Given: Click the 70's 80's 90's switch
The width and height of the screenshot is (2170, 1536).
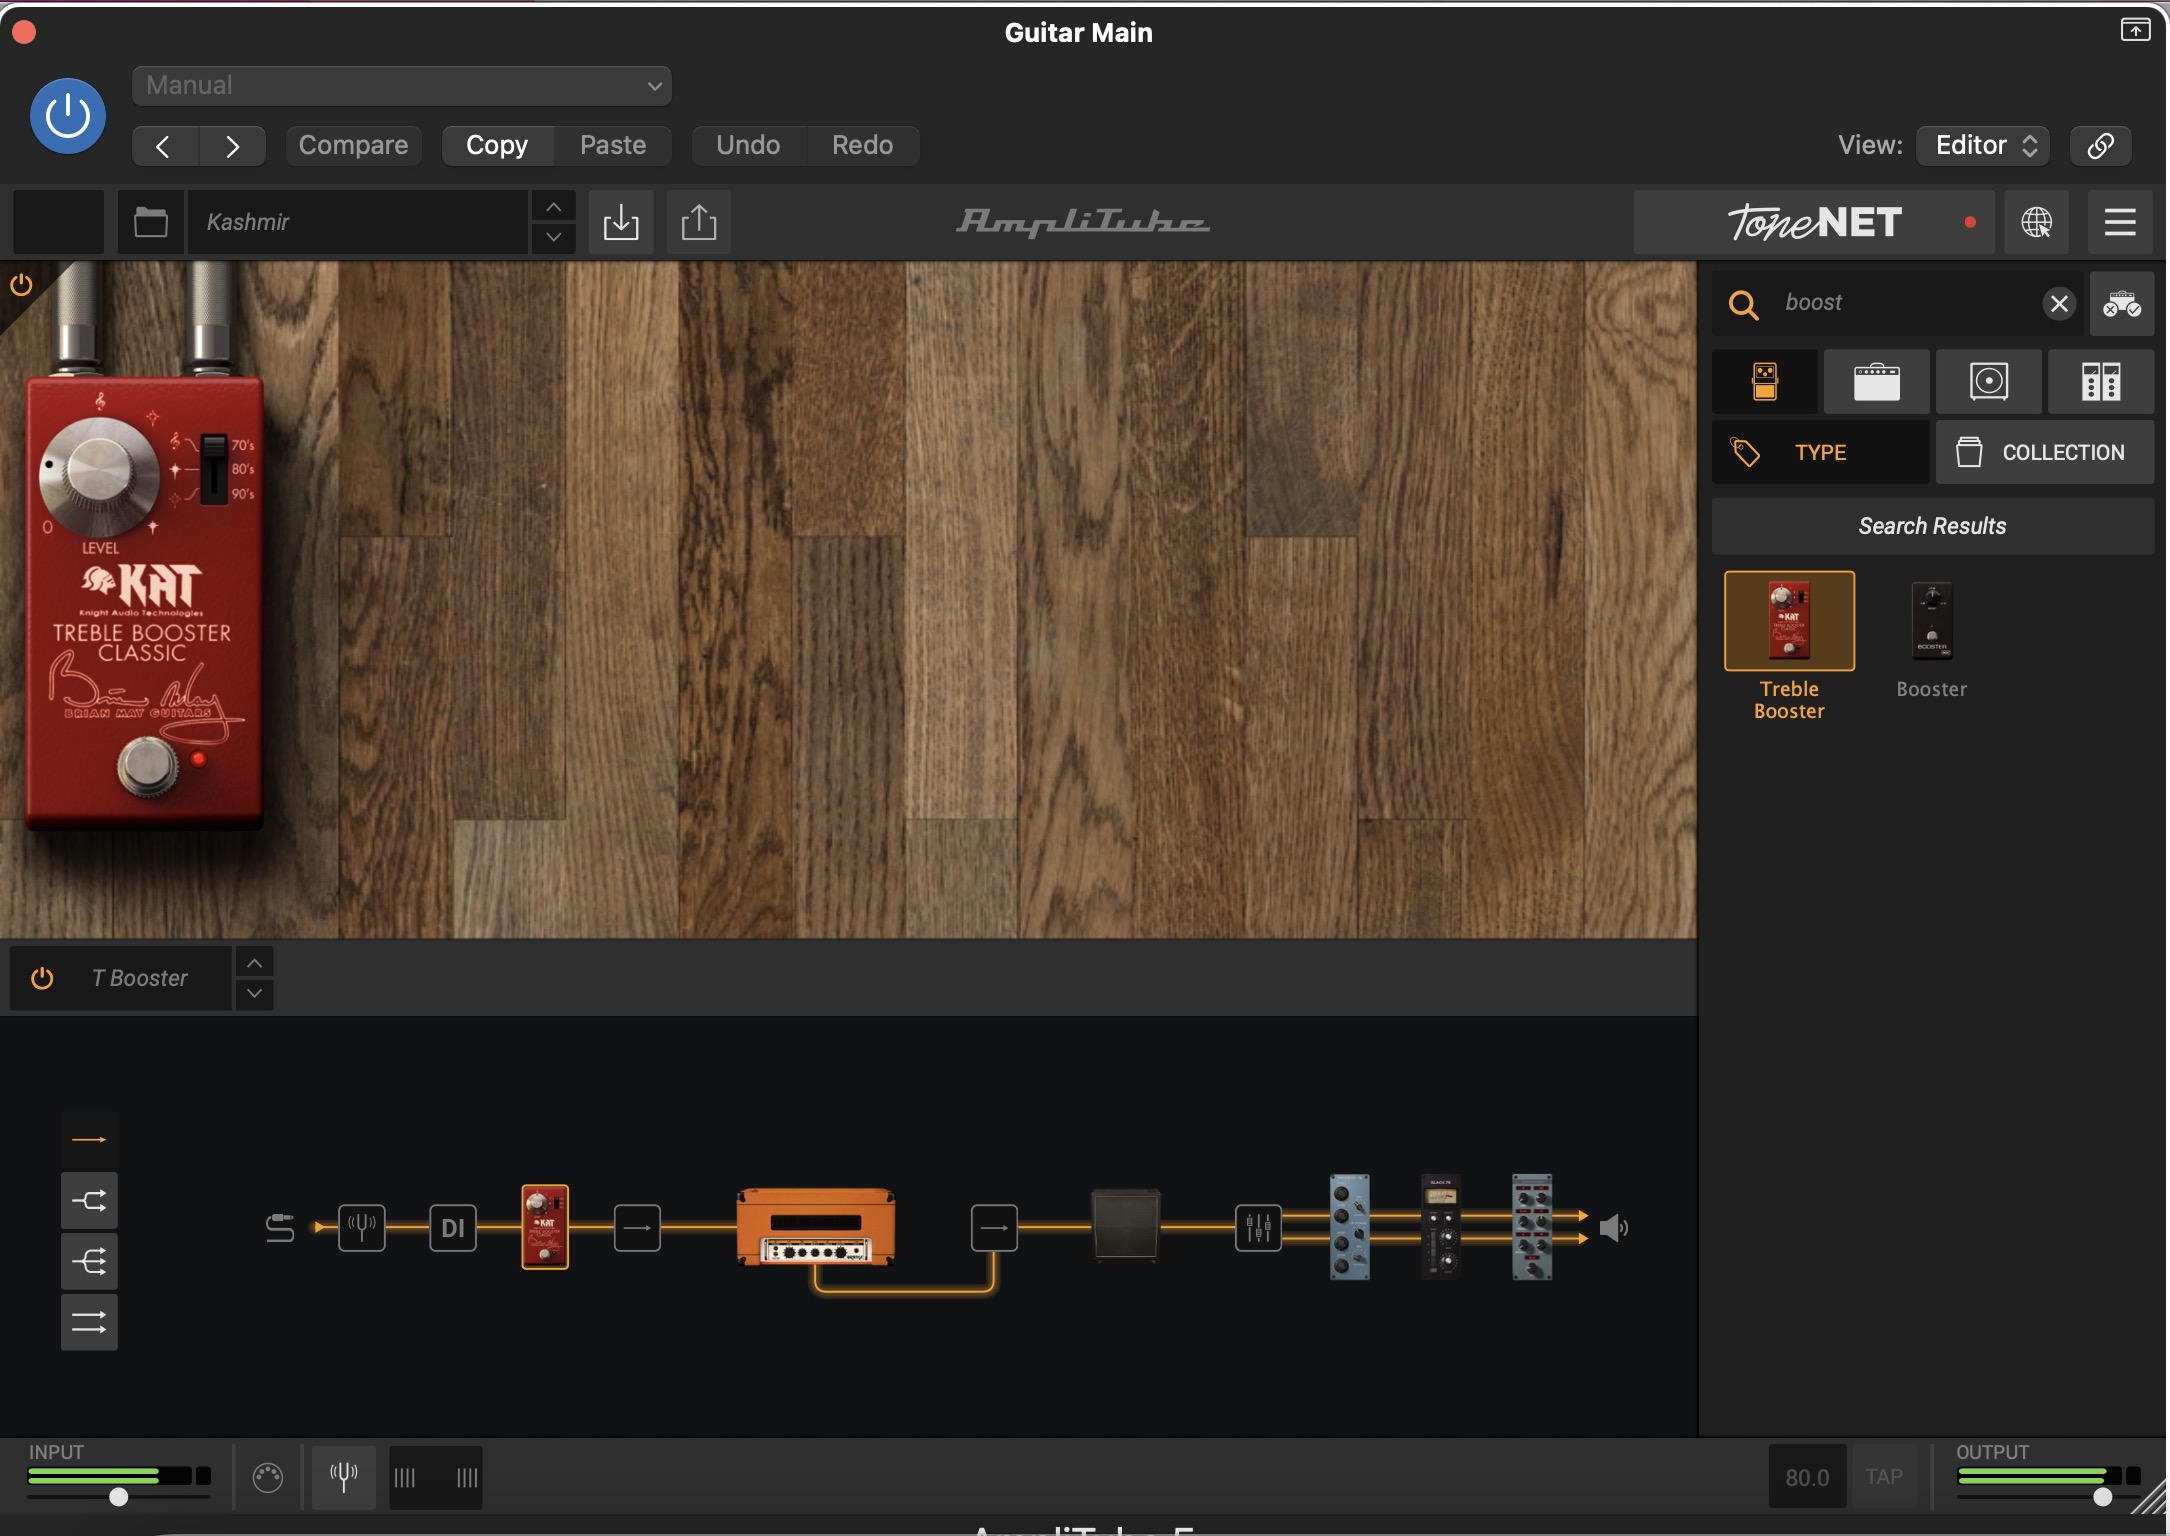Looking at the screenshot, I should click(x=213, y=469).
